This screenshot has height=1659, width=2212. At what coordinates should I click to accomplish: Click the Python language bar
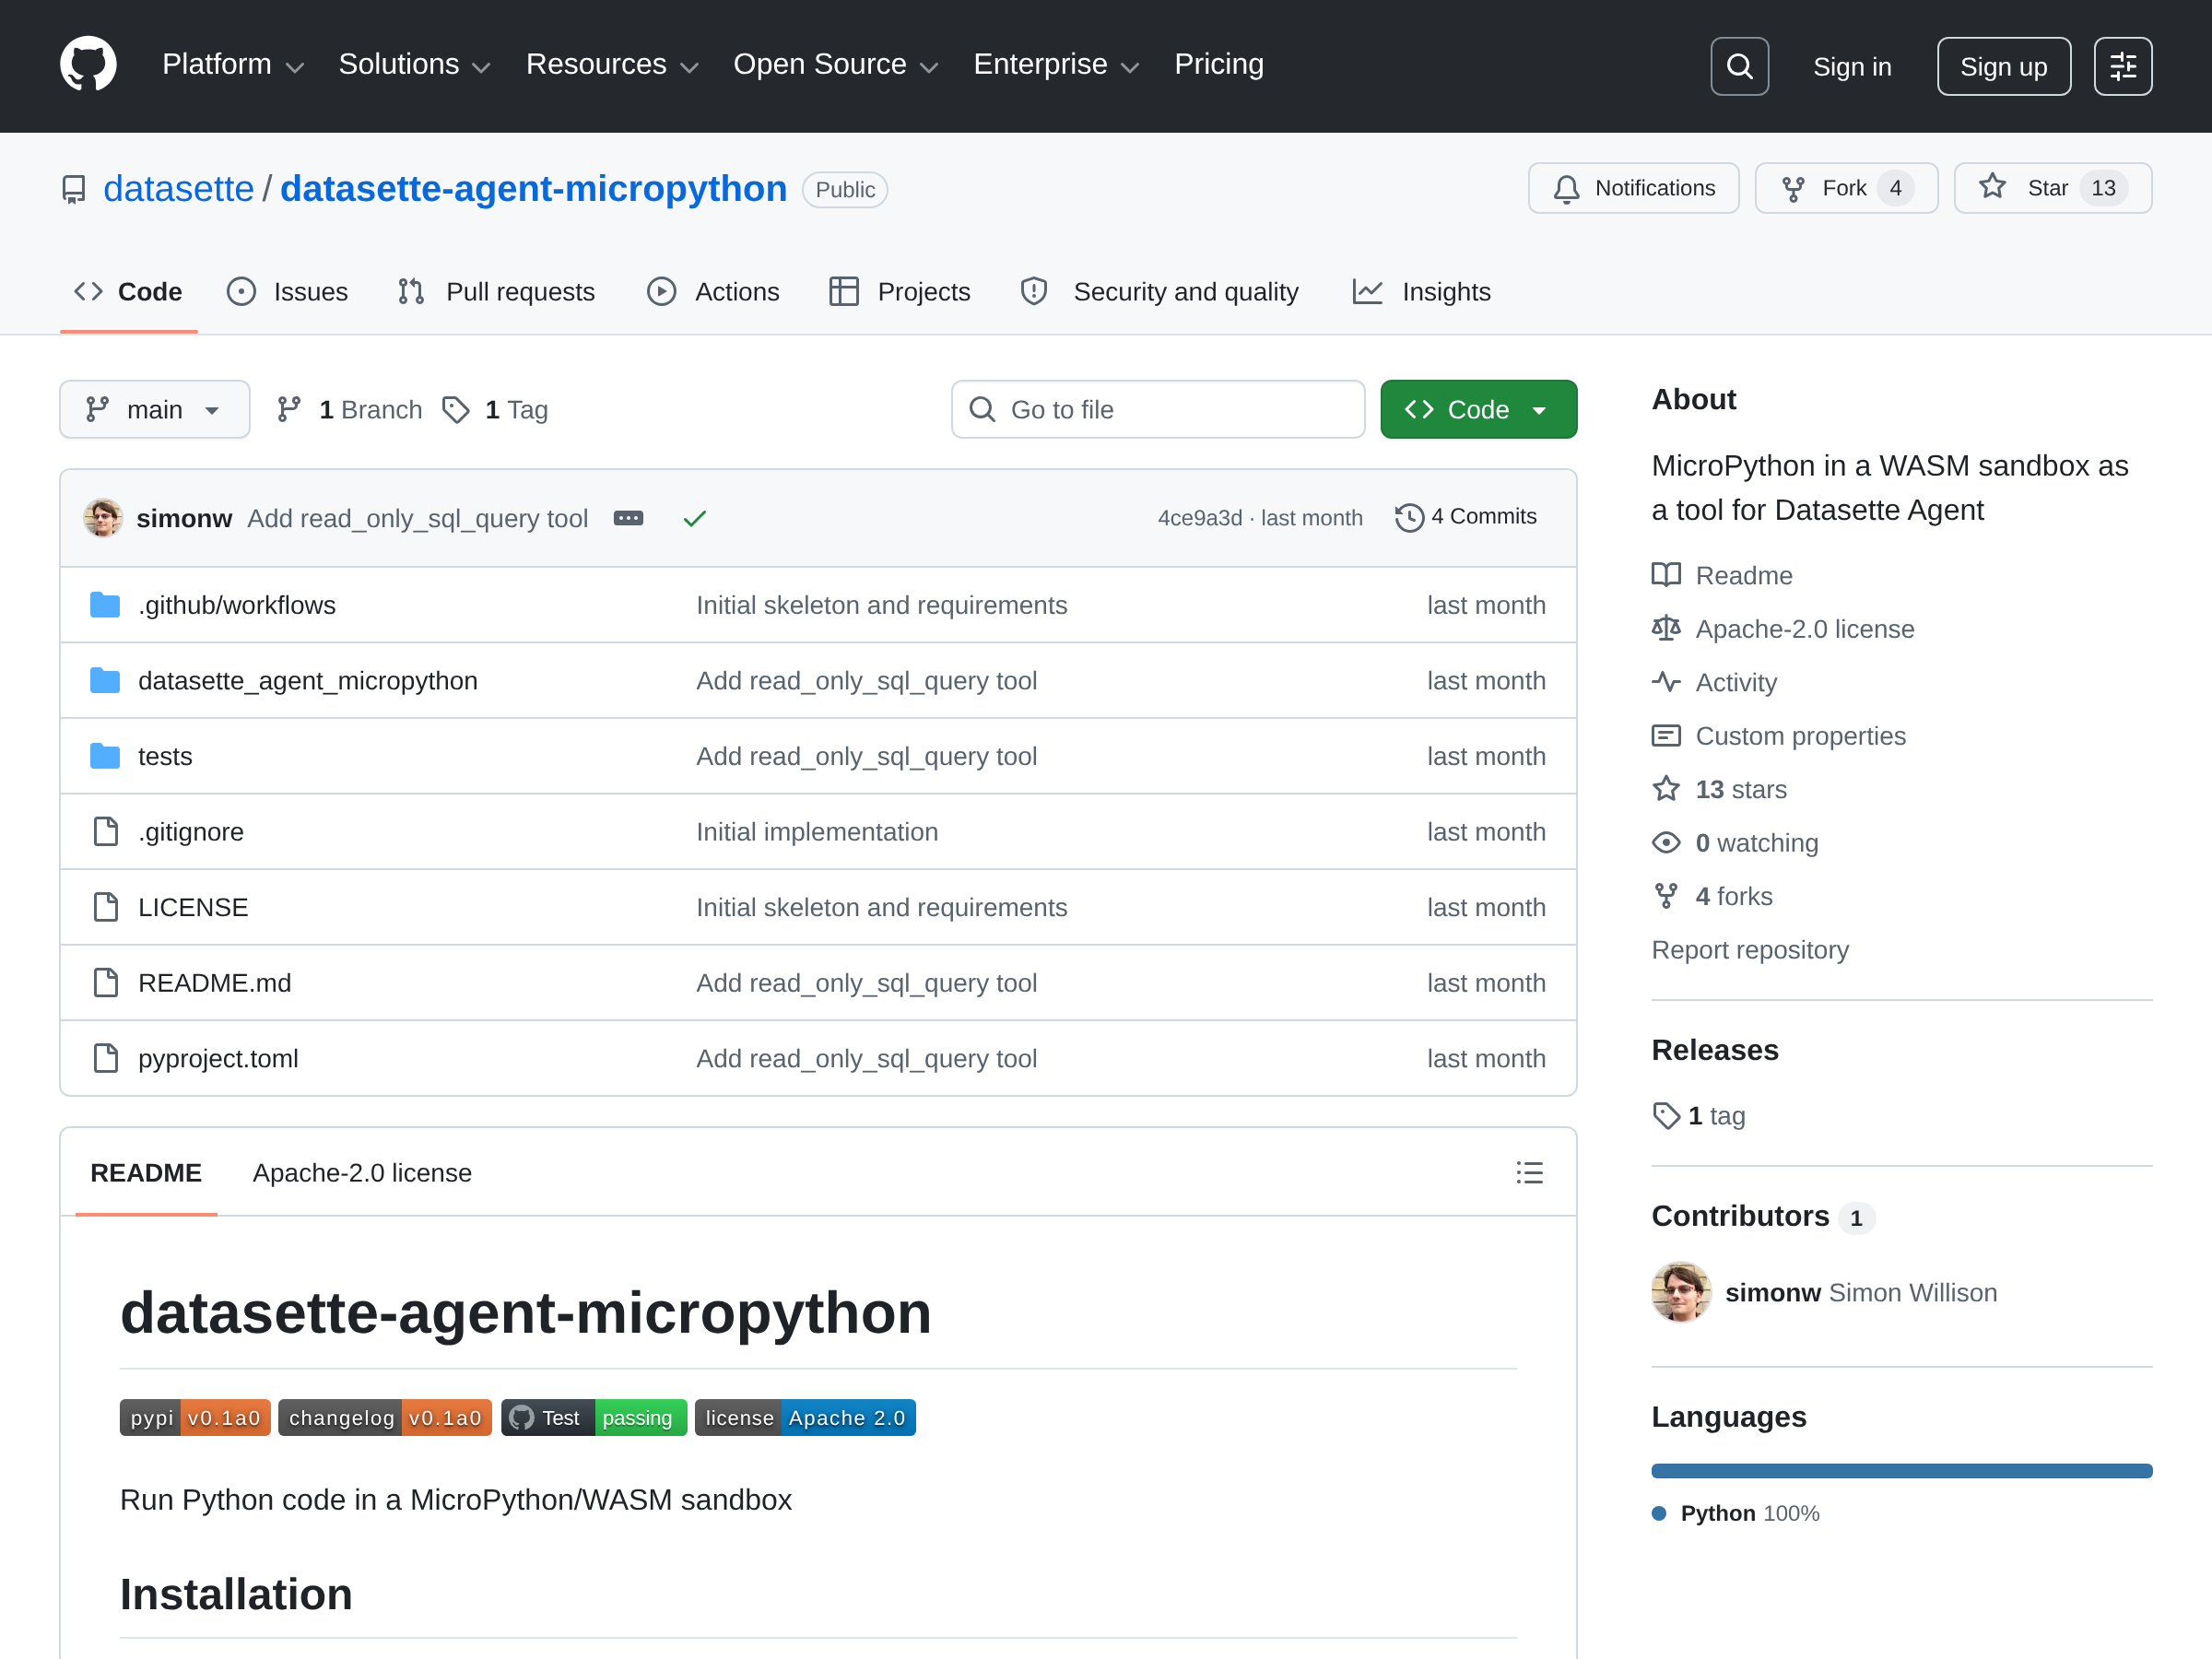tap(1901, 1470)
